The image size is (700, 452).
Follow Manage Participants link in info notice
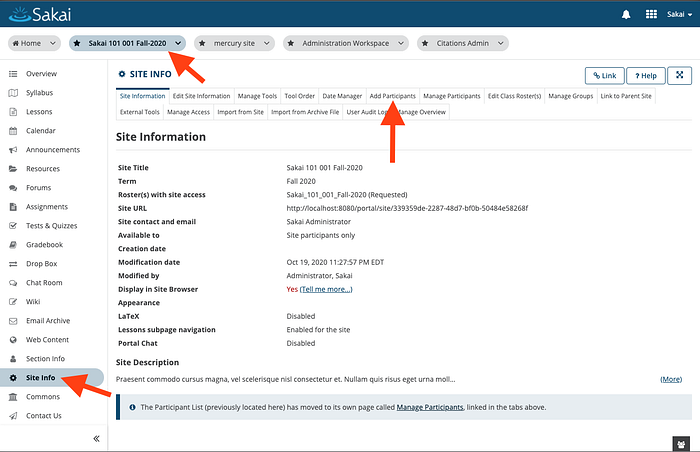click(430, 407)
